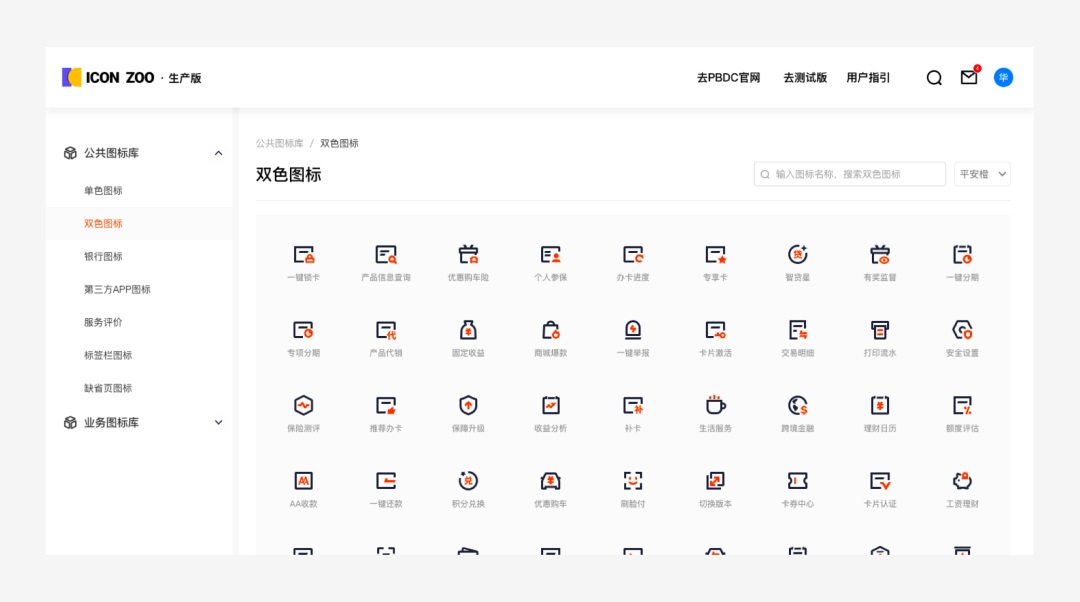Open the 平安橙 color theme dropdown
The width and height of the screenshot is (1080, 602).
click(x=982, y=173)
